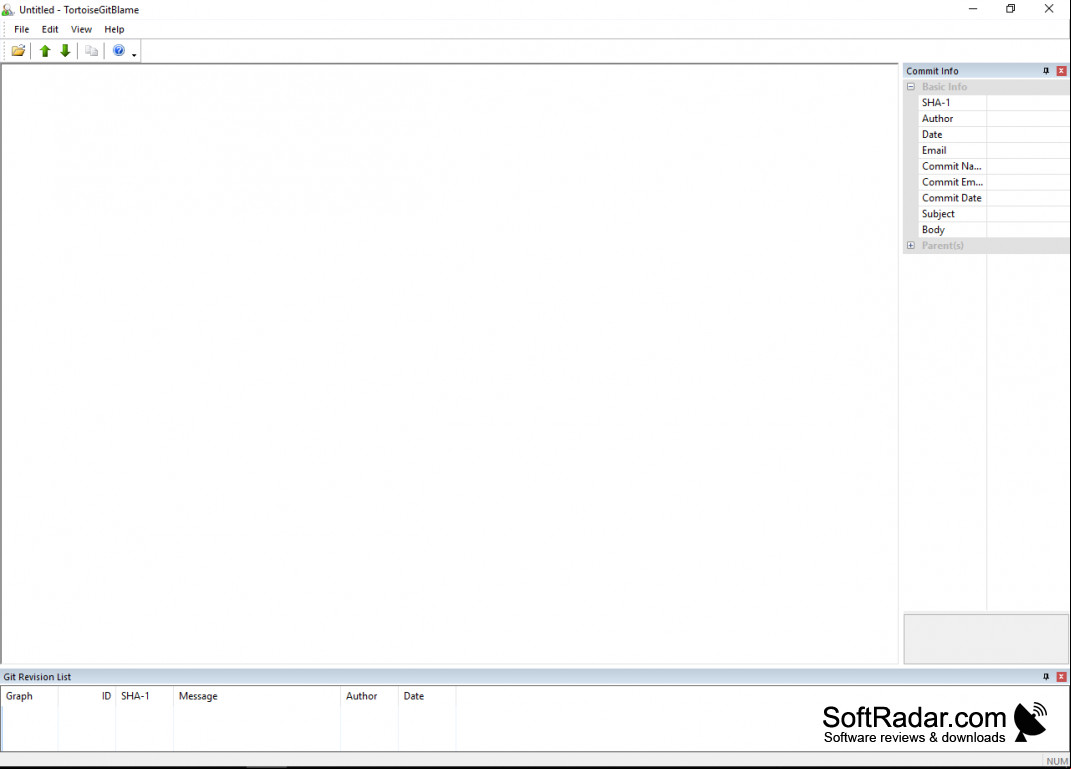Click the Copy toolbar icon
1071x769 pixels.
[91, 51]
